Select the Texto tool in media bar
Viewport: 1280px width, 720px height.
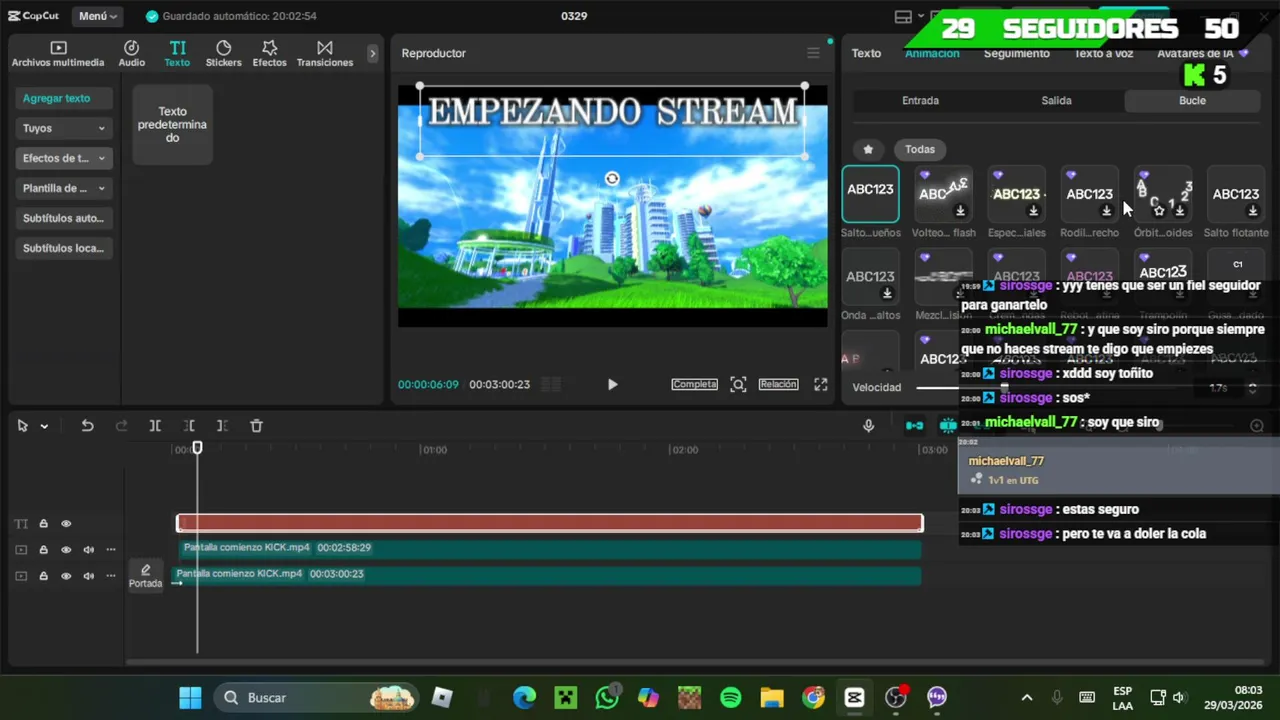(177, 54)
